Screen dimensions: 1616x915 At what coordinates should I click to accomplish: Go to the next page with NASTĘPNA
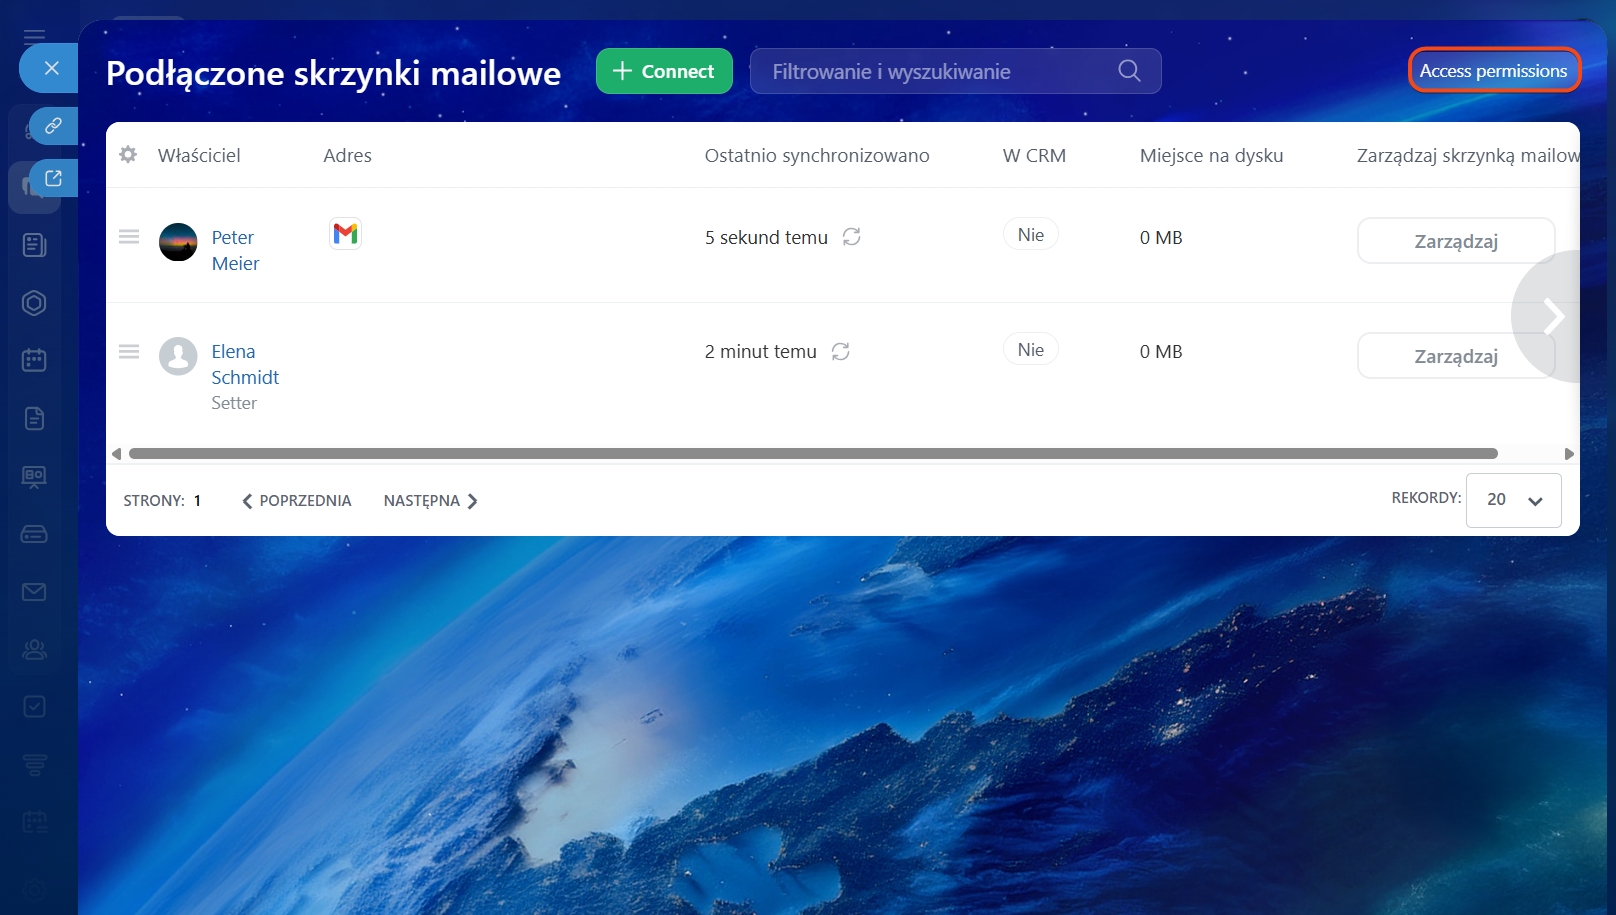(431, 501)
